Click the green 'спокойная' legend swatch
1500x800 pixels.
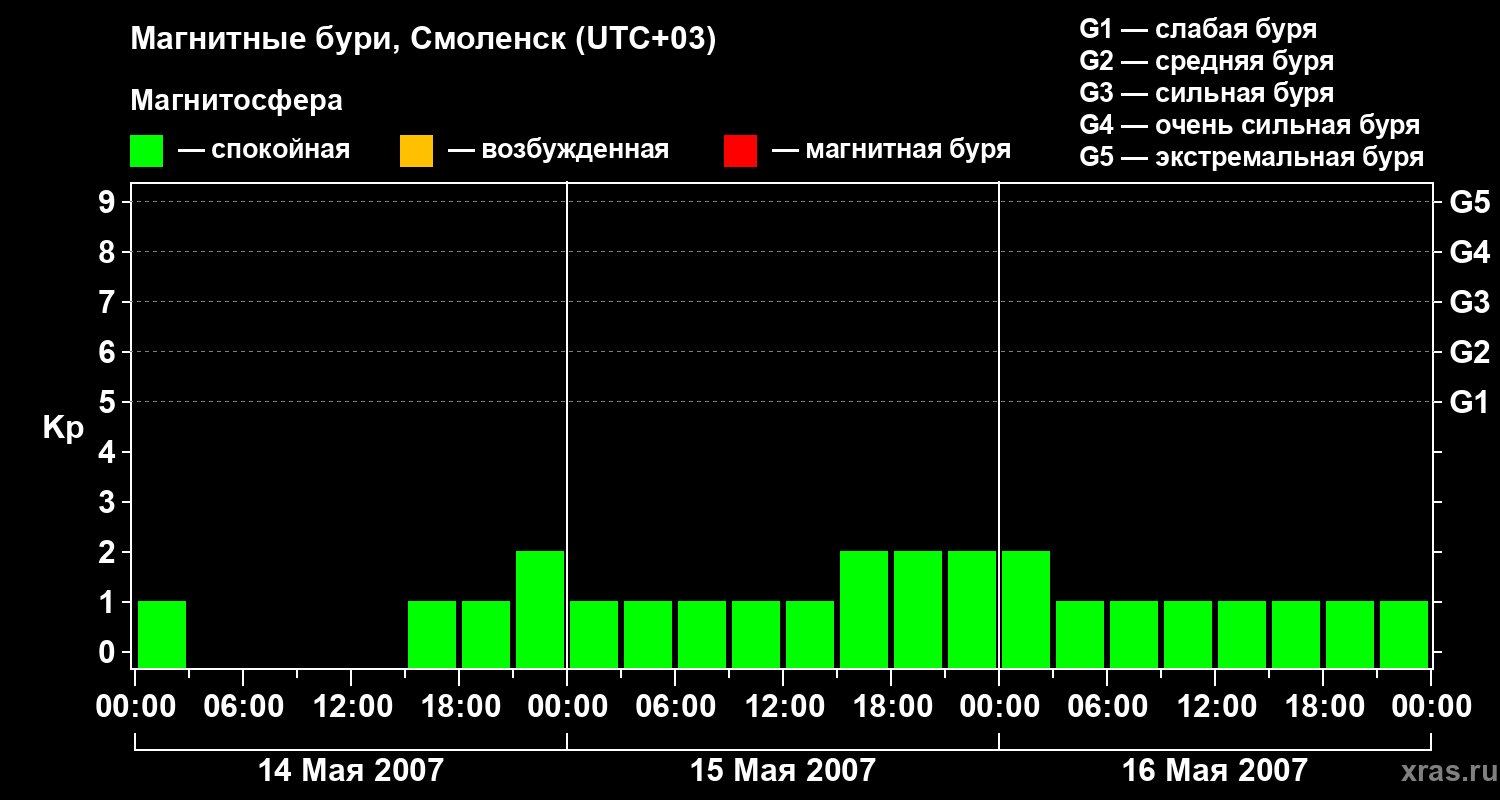coord(146,151)
